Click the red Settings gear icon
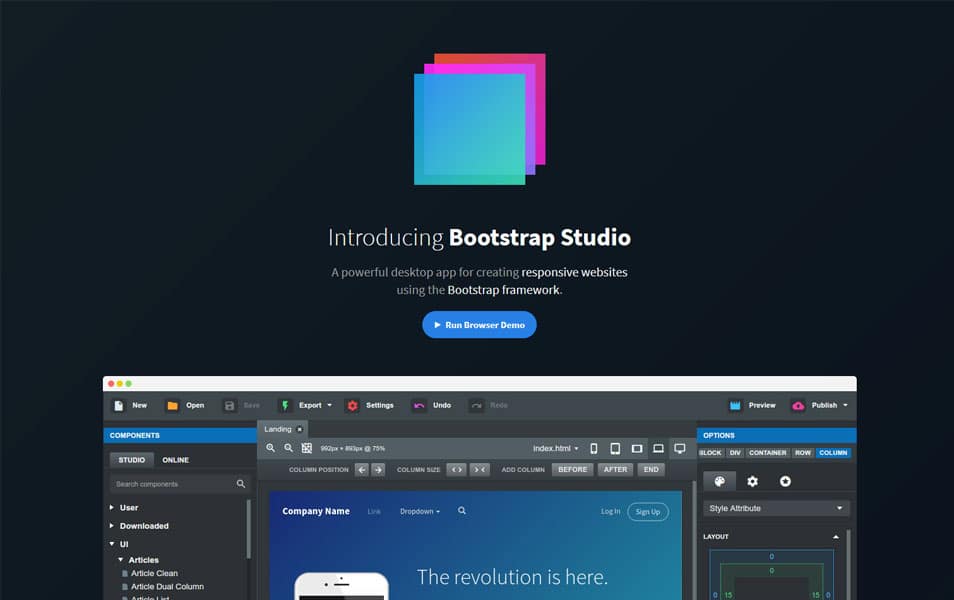Screen dimensions: 954x600 point(352,405)
